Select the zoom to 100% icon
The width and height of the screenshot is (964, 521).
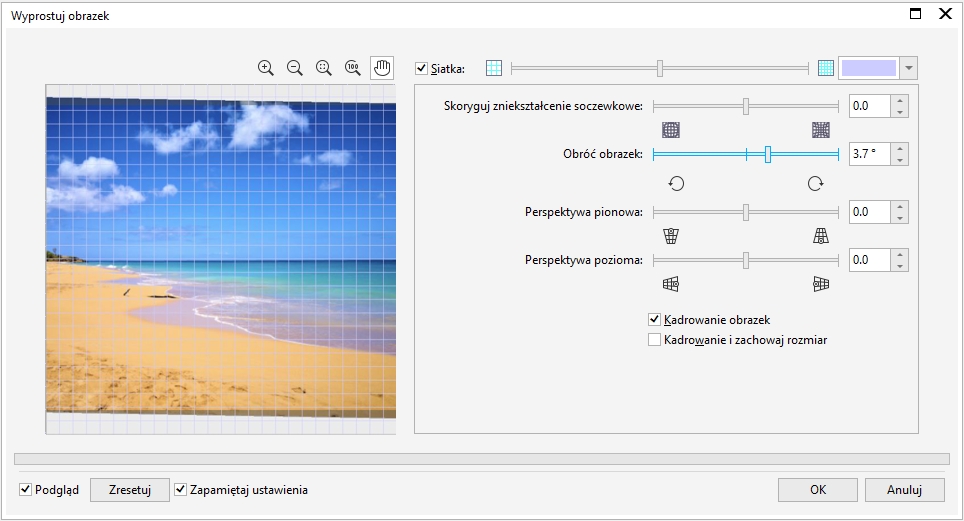click(x=352, y=68)
